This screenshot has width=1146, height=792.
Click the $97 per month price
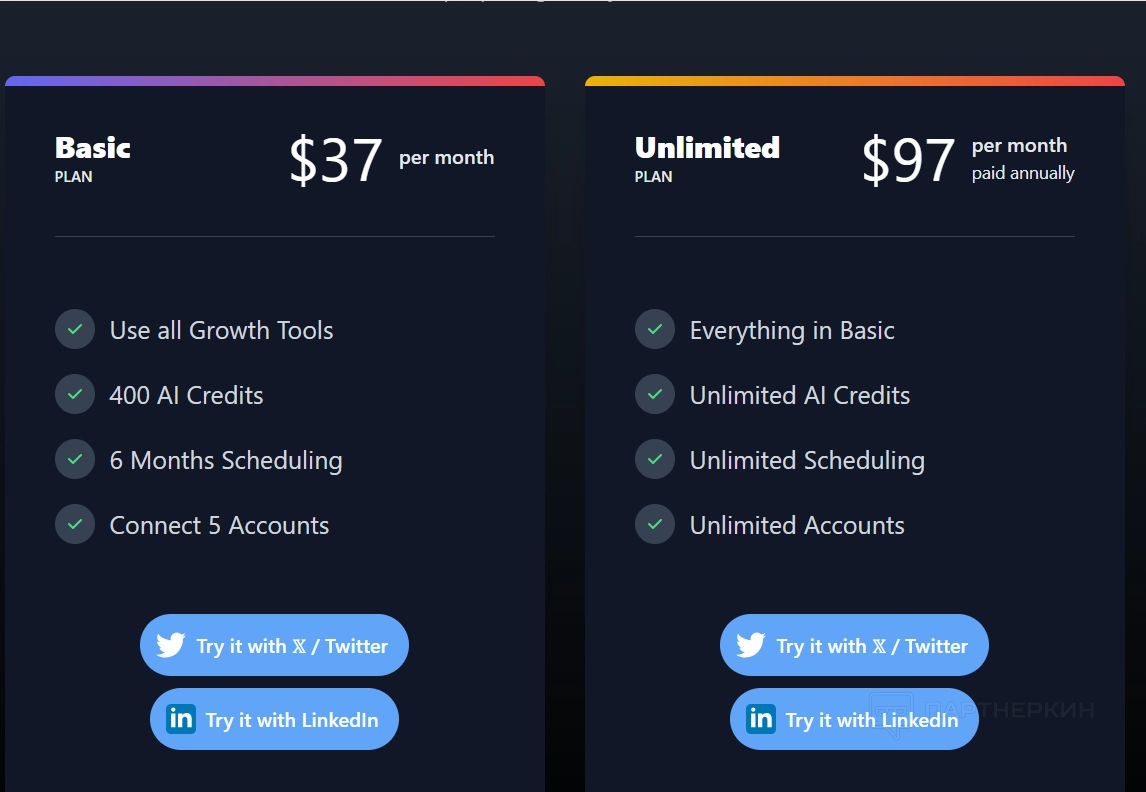click(x=908, y=160)
